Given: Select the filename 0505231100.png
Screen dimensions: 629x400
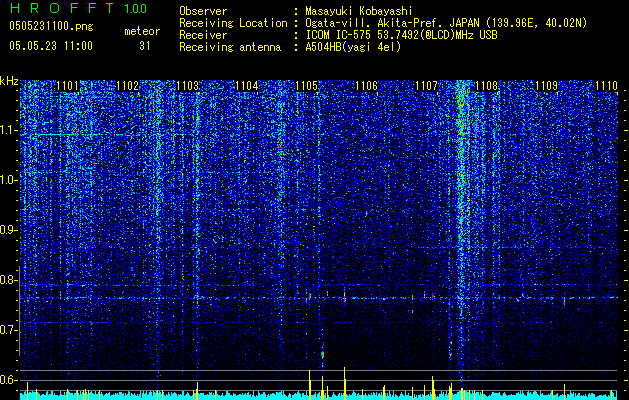Looking at the screenshot, I should click(x=51, y=26).
